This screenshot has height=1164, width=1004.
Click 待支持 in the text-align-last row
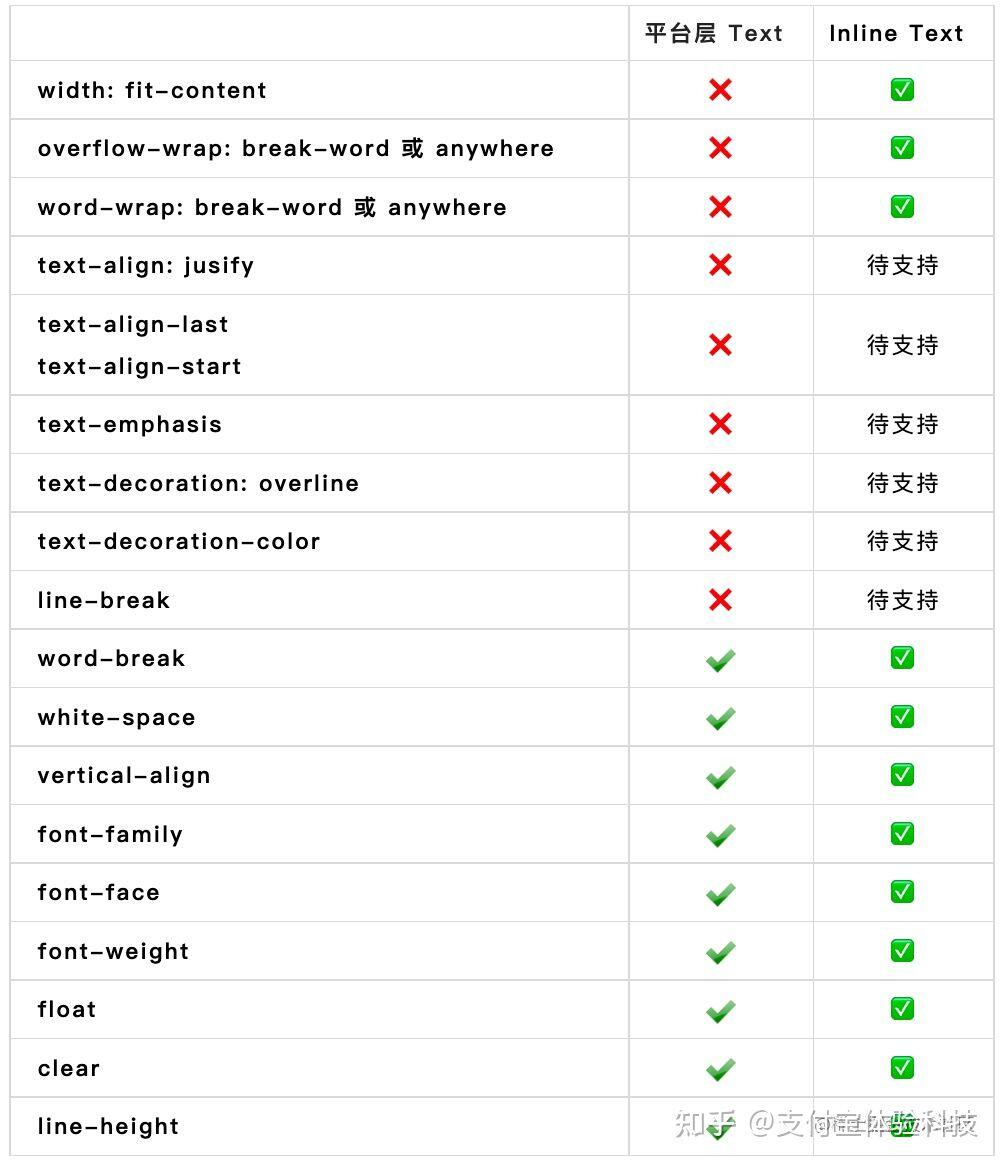(902, 344)
